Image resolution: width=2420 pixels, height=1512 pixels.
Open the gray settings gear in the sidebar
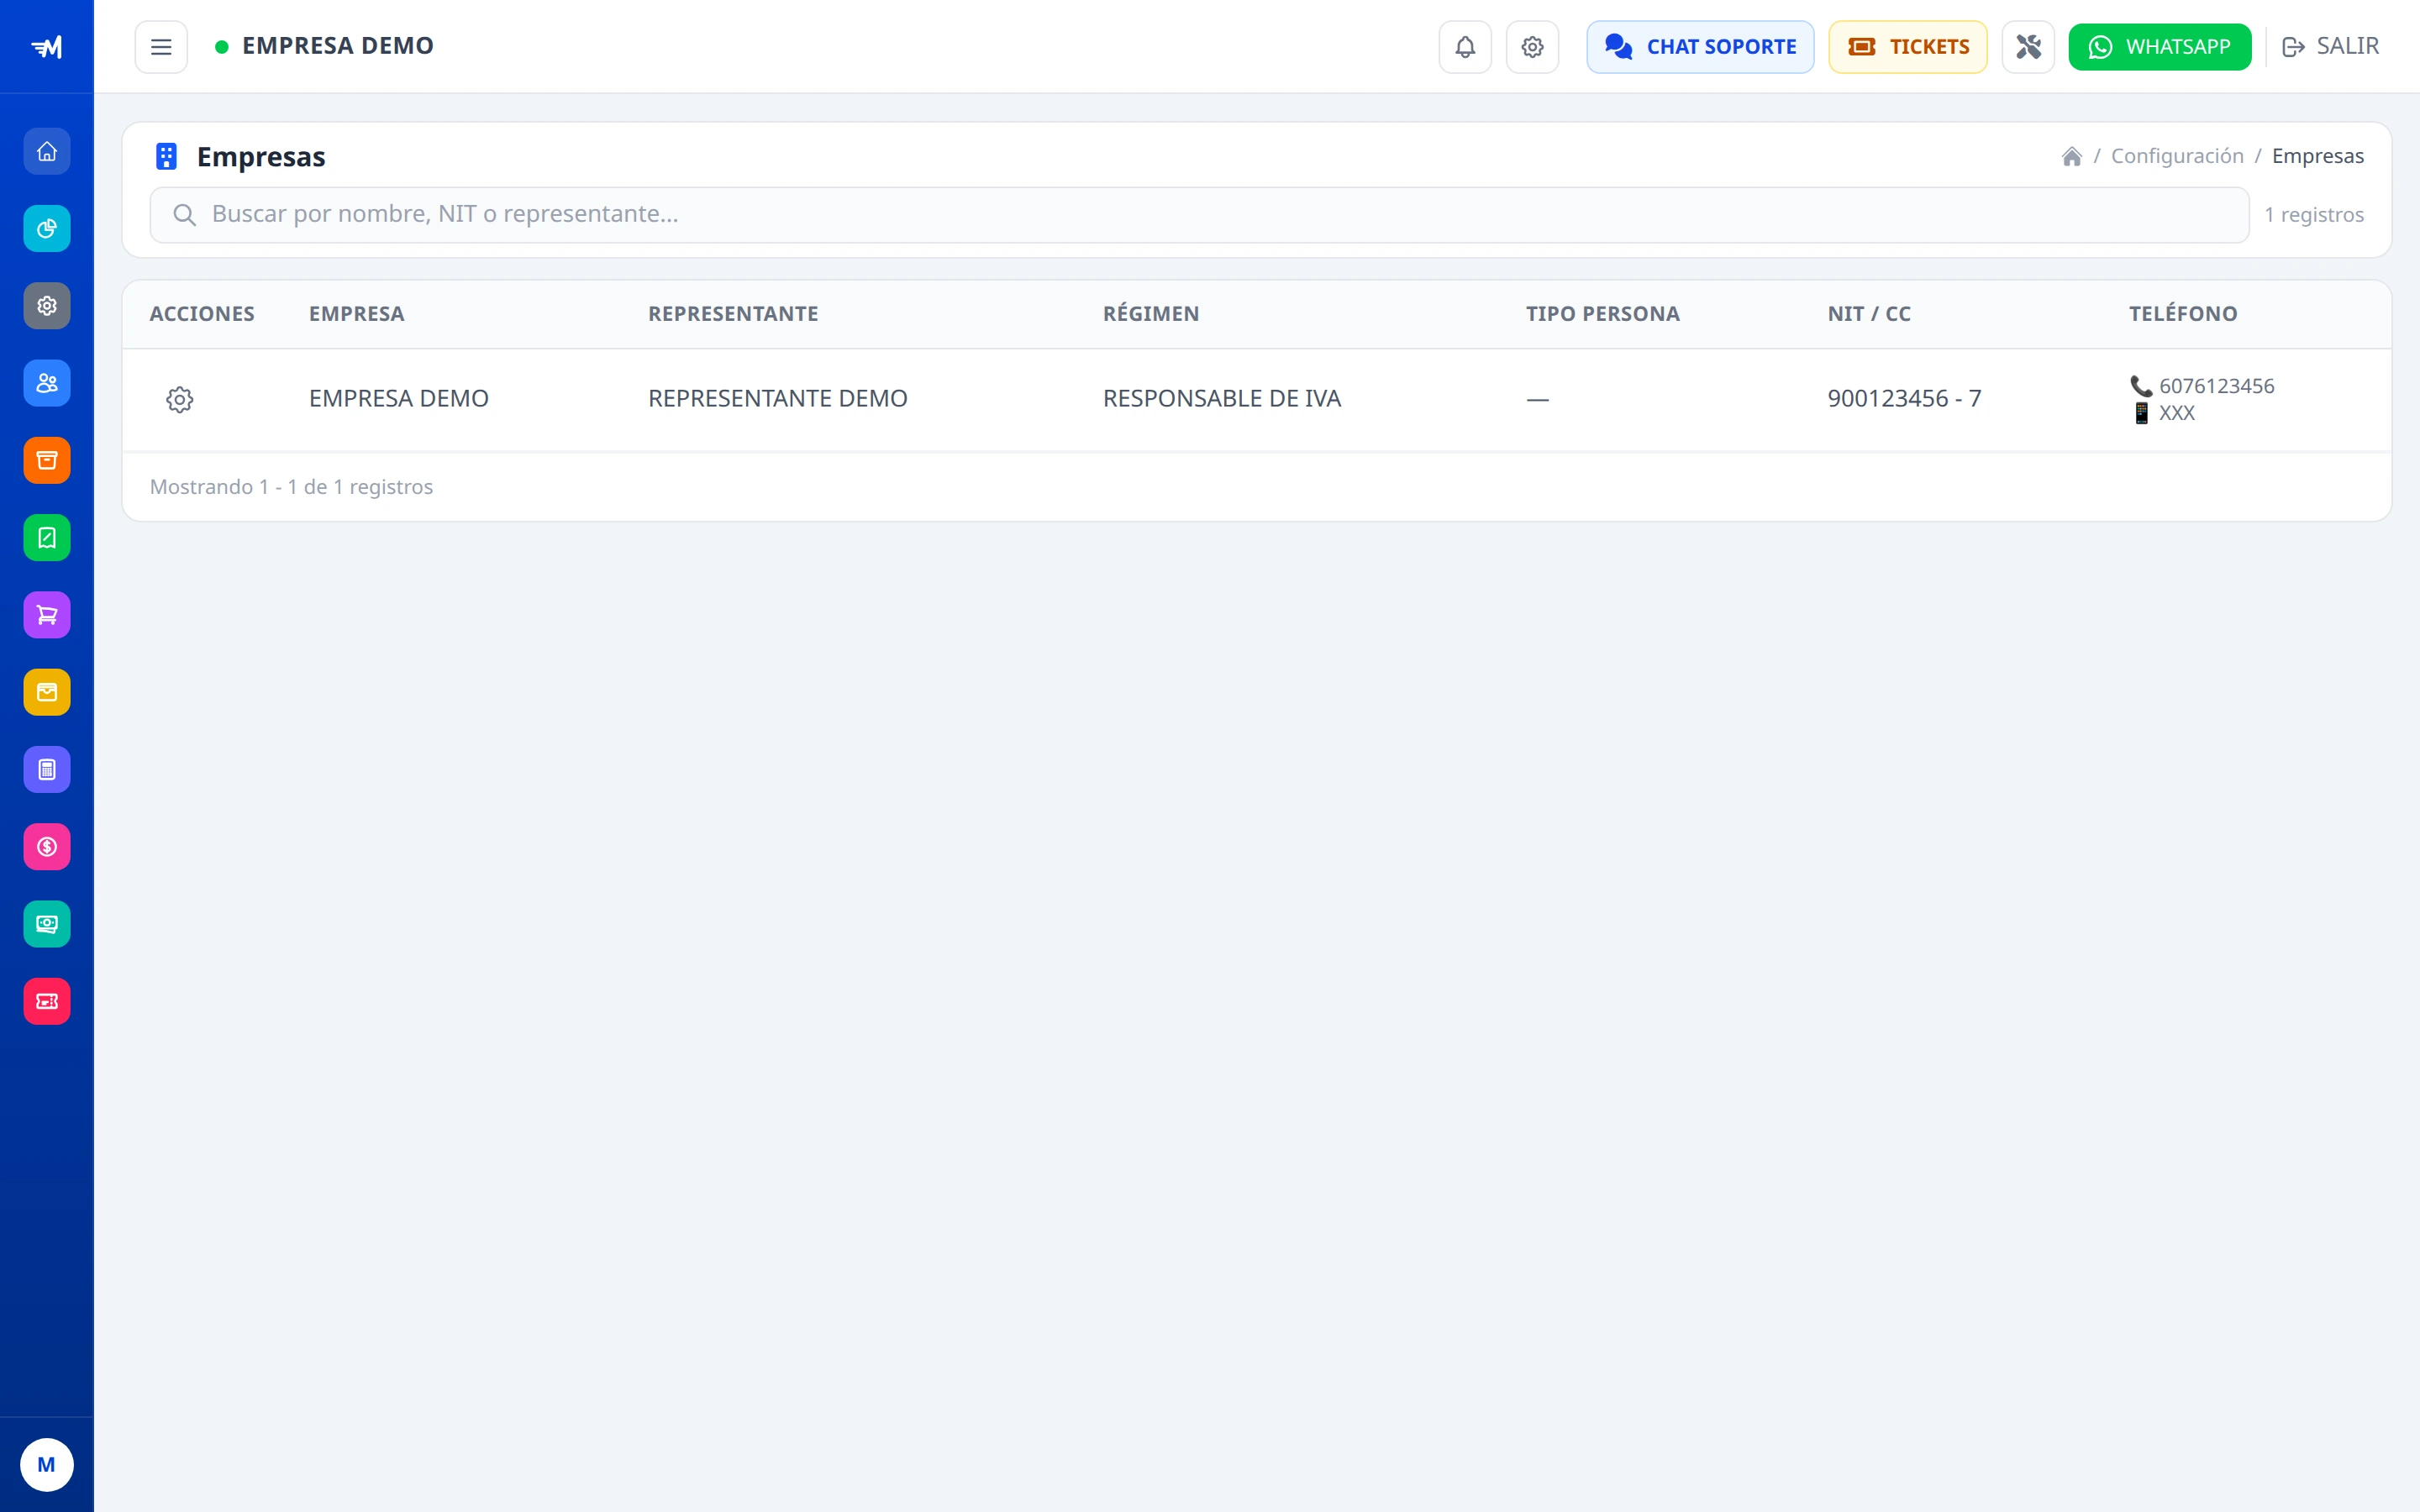coord(47,306)
